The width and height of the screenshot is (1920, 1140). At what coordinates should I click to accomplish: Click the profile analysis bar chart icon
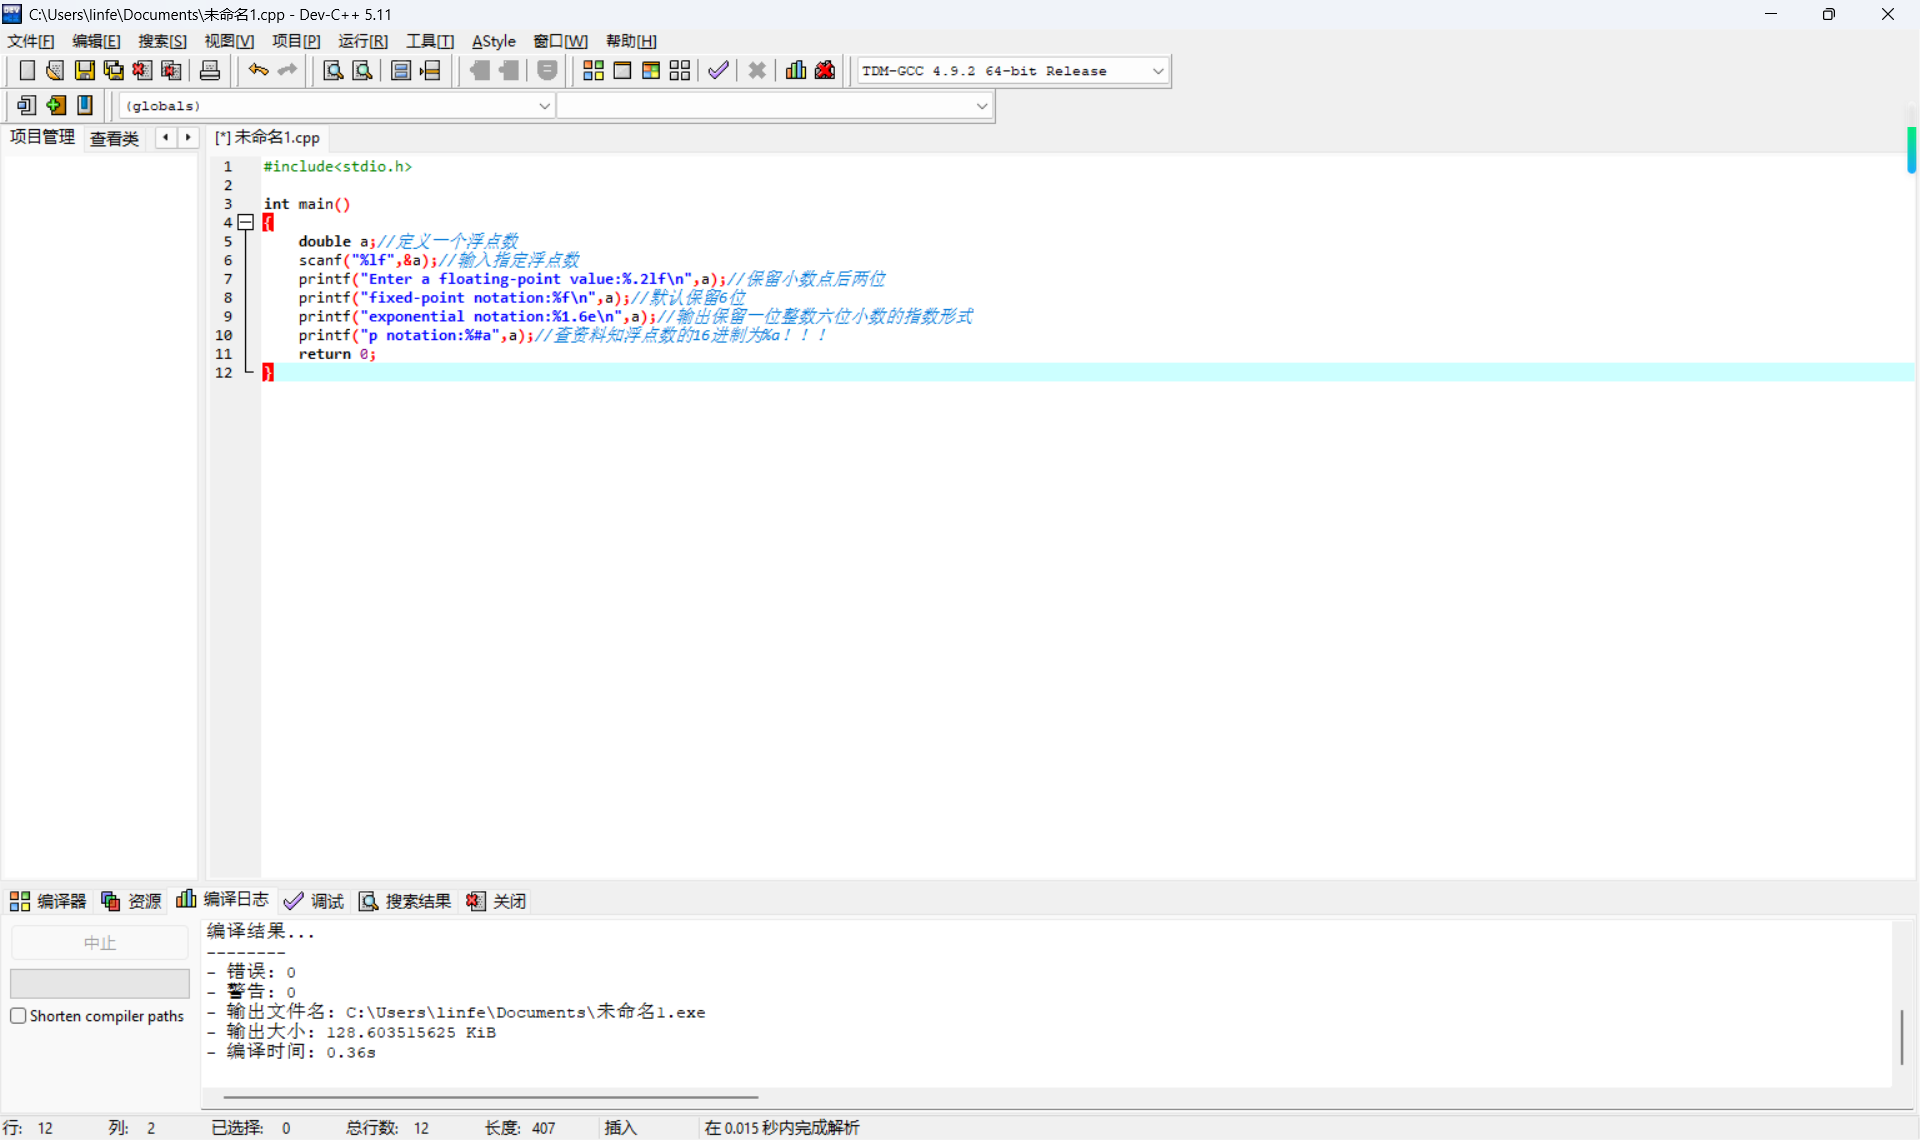pyautogui.click(x=796, y=70)
